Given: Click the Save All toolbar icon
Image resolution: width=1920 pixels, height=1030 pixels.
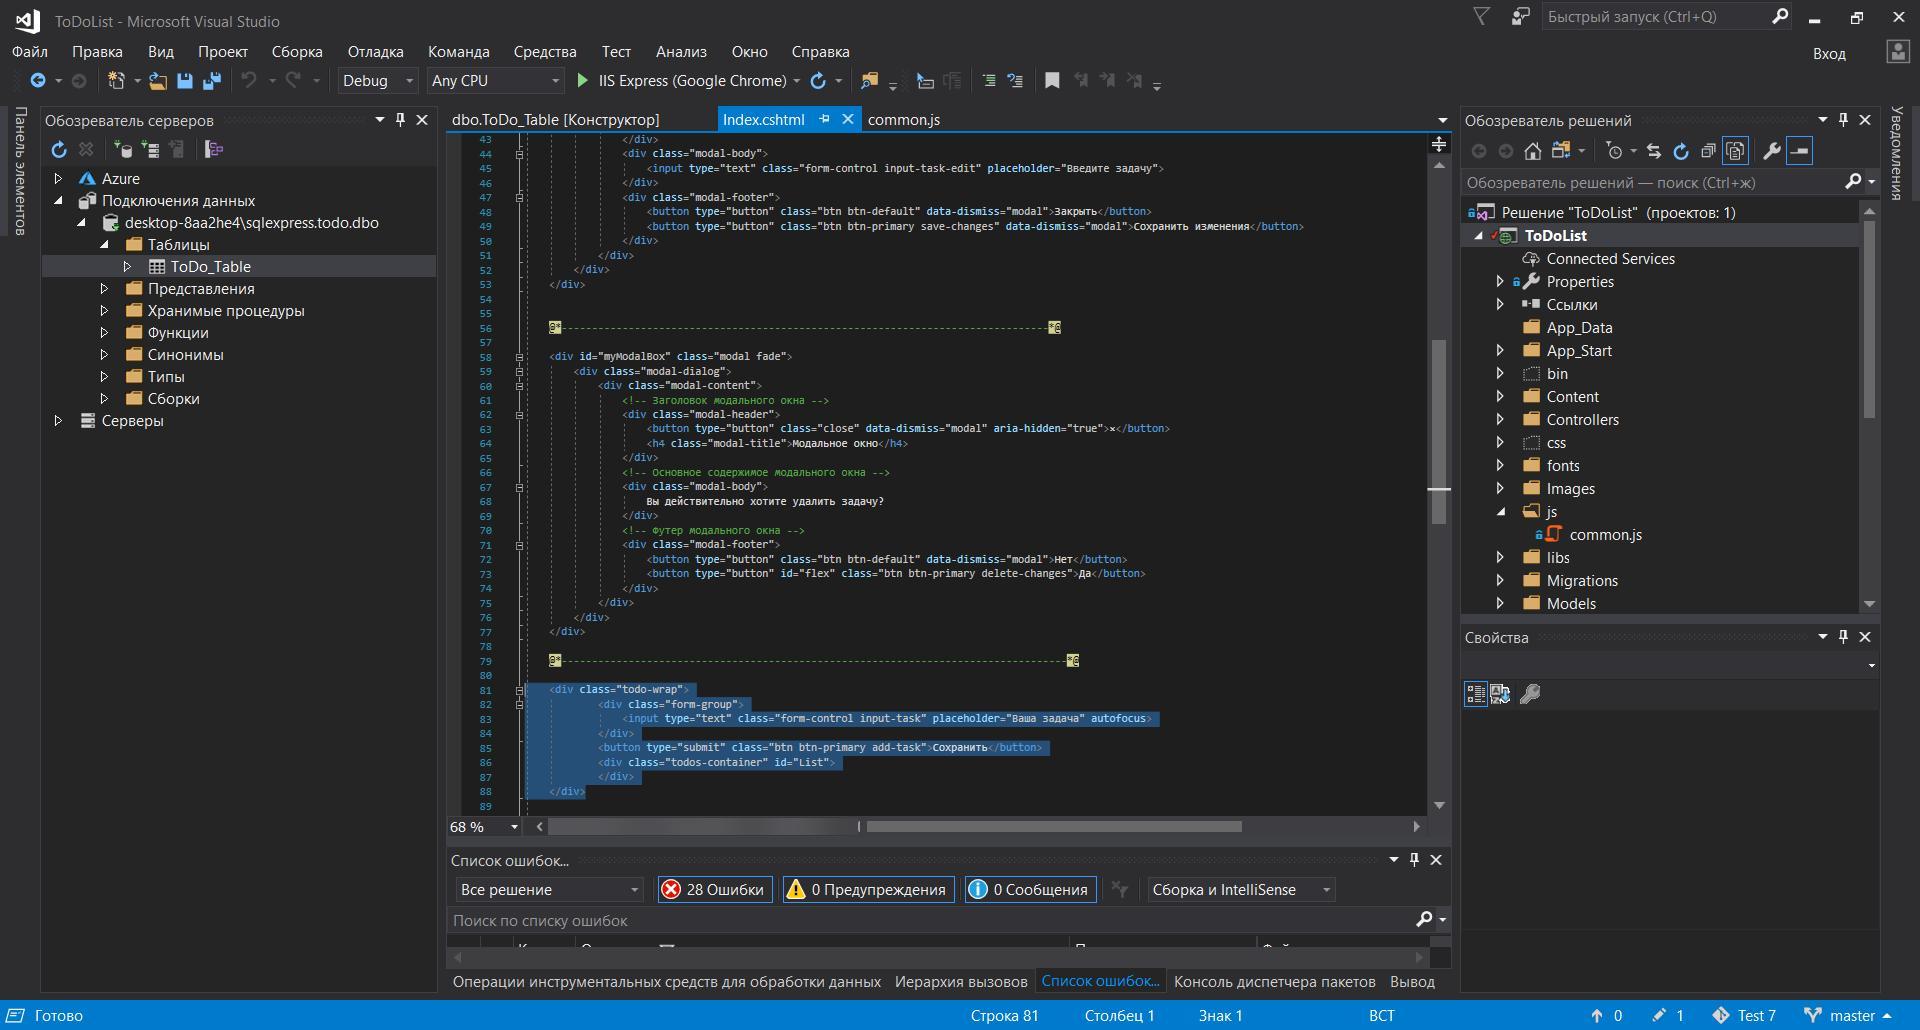Looking at the screenshot, I should click(211, 81).
